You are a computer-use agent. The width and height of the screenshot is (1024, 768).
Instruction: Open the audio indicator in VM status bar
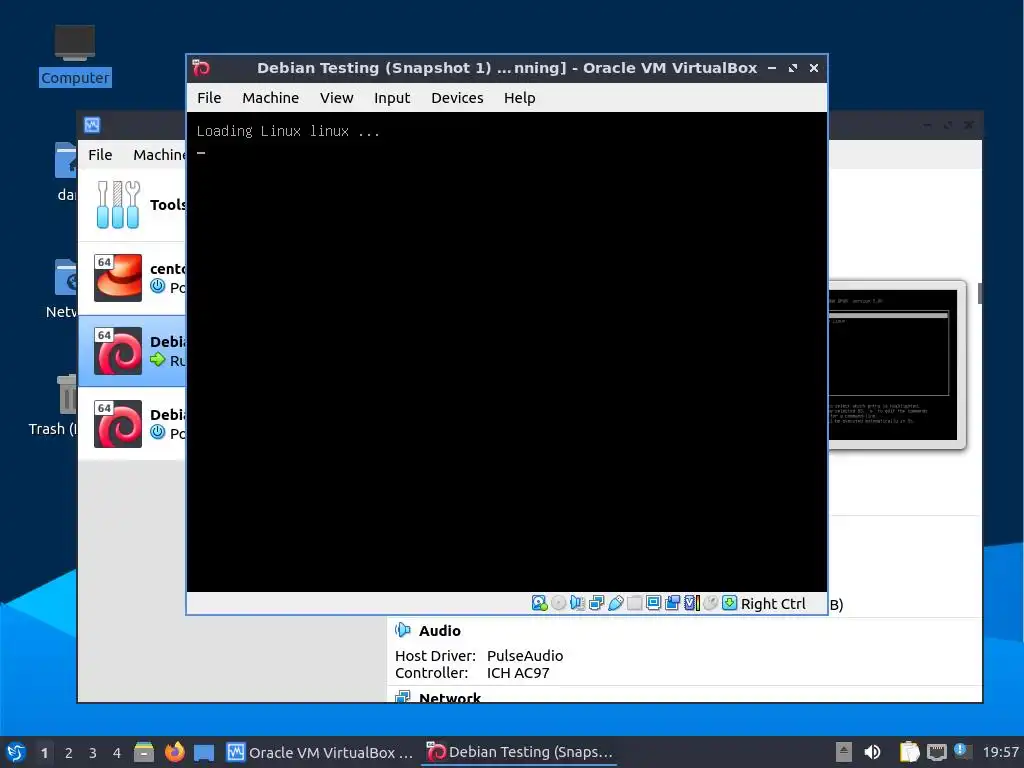(577, 603)
